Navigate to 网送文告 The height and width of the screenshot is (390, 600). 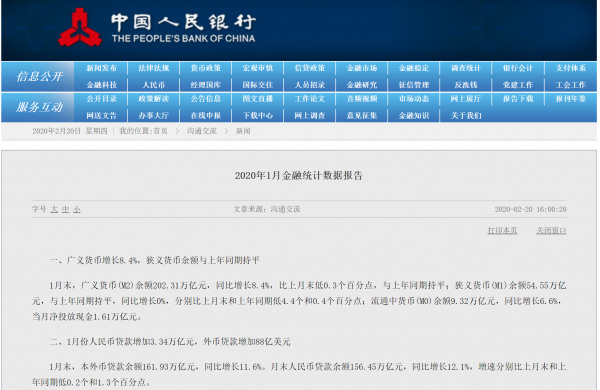(x=101, y=116)
